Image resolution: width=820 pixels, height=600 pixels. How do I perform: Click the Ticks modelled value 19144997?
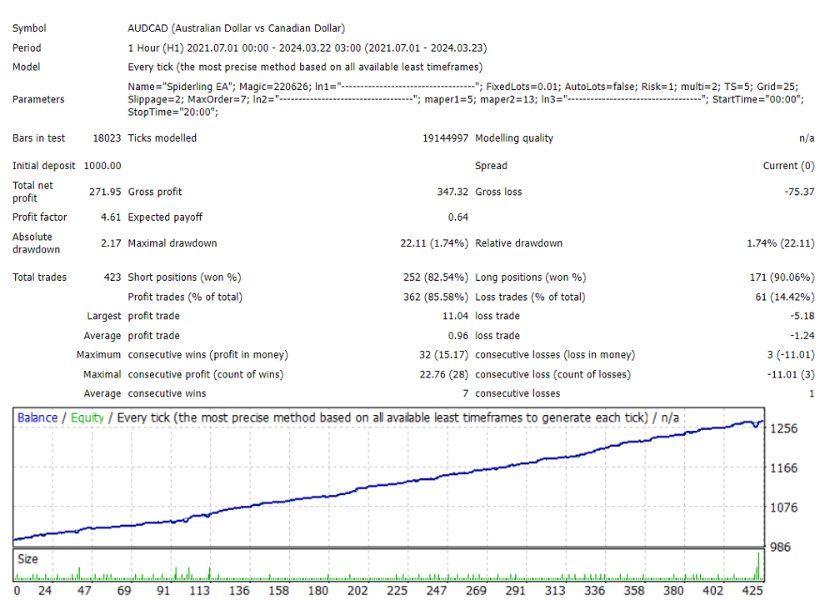point(445,138)
